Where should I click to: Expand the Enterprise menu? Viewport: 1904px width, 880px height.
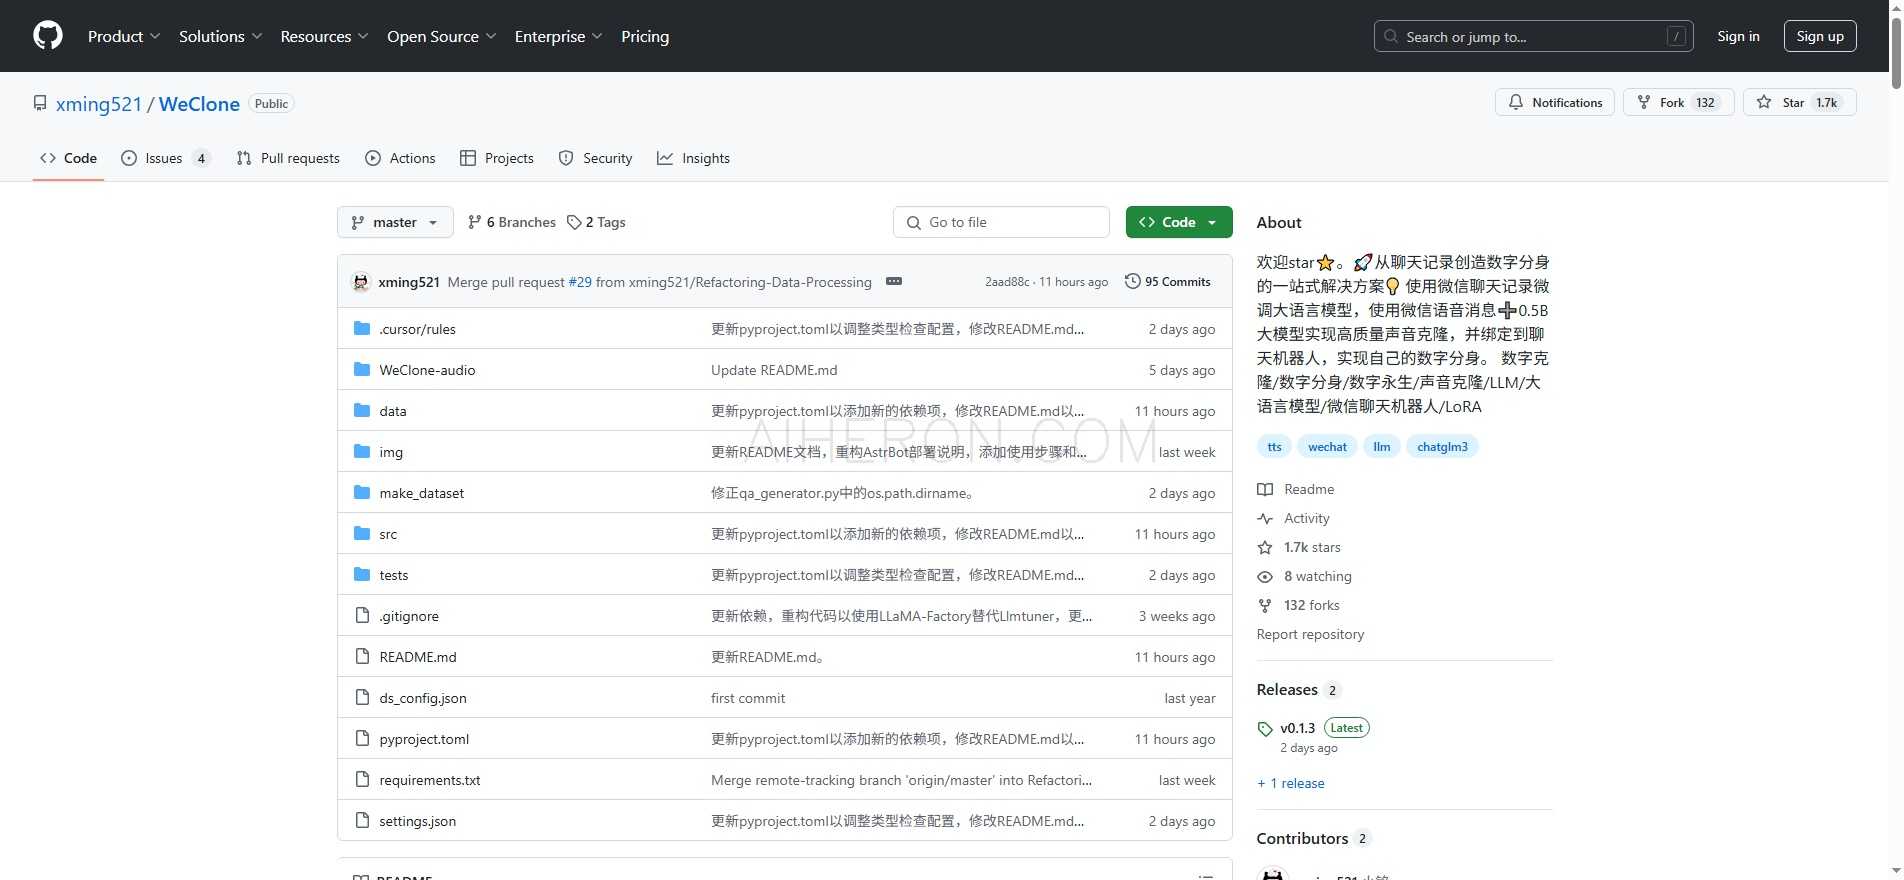[x=558, y=36]
